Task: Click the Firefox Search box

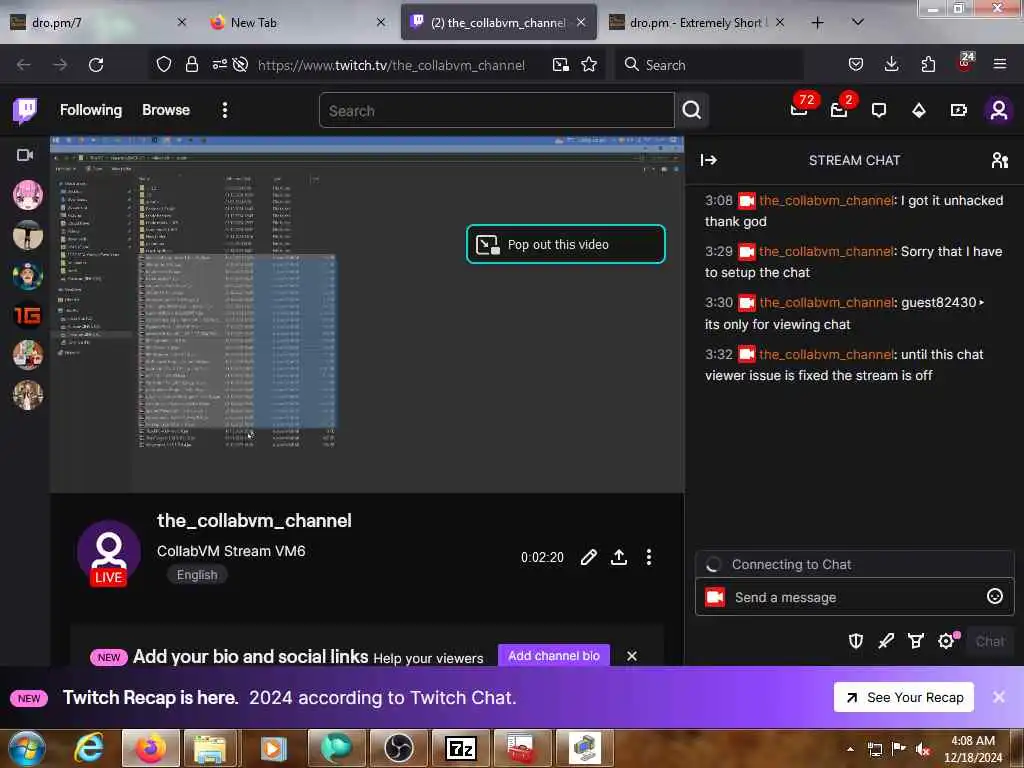Action: [x=709, y=65]
